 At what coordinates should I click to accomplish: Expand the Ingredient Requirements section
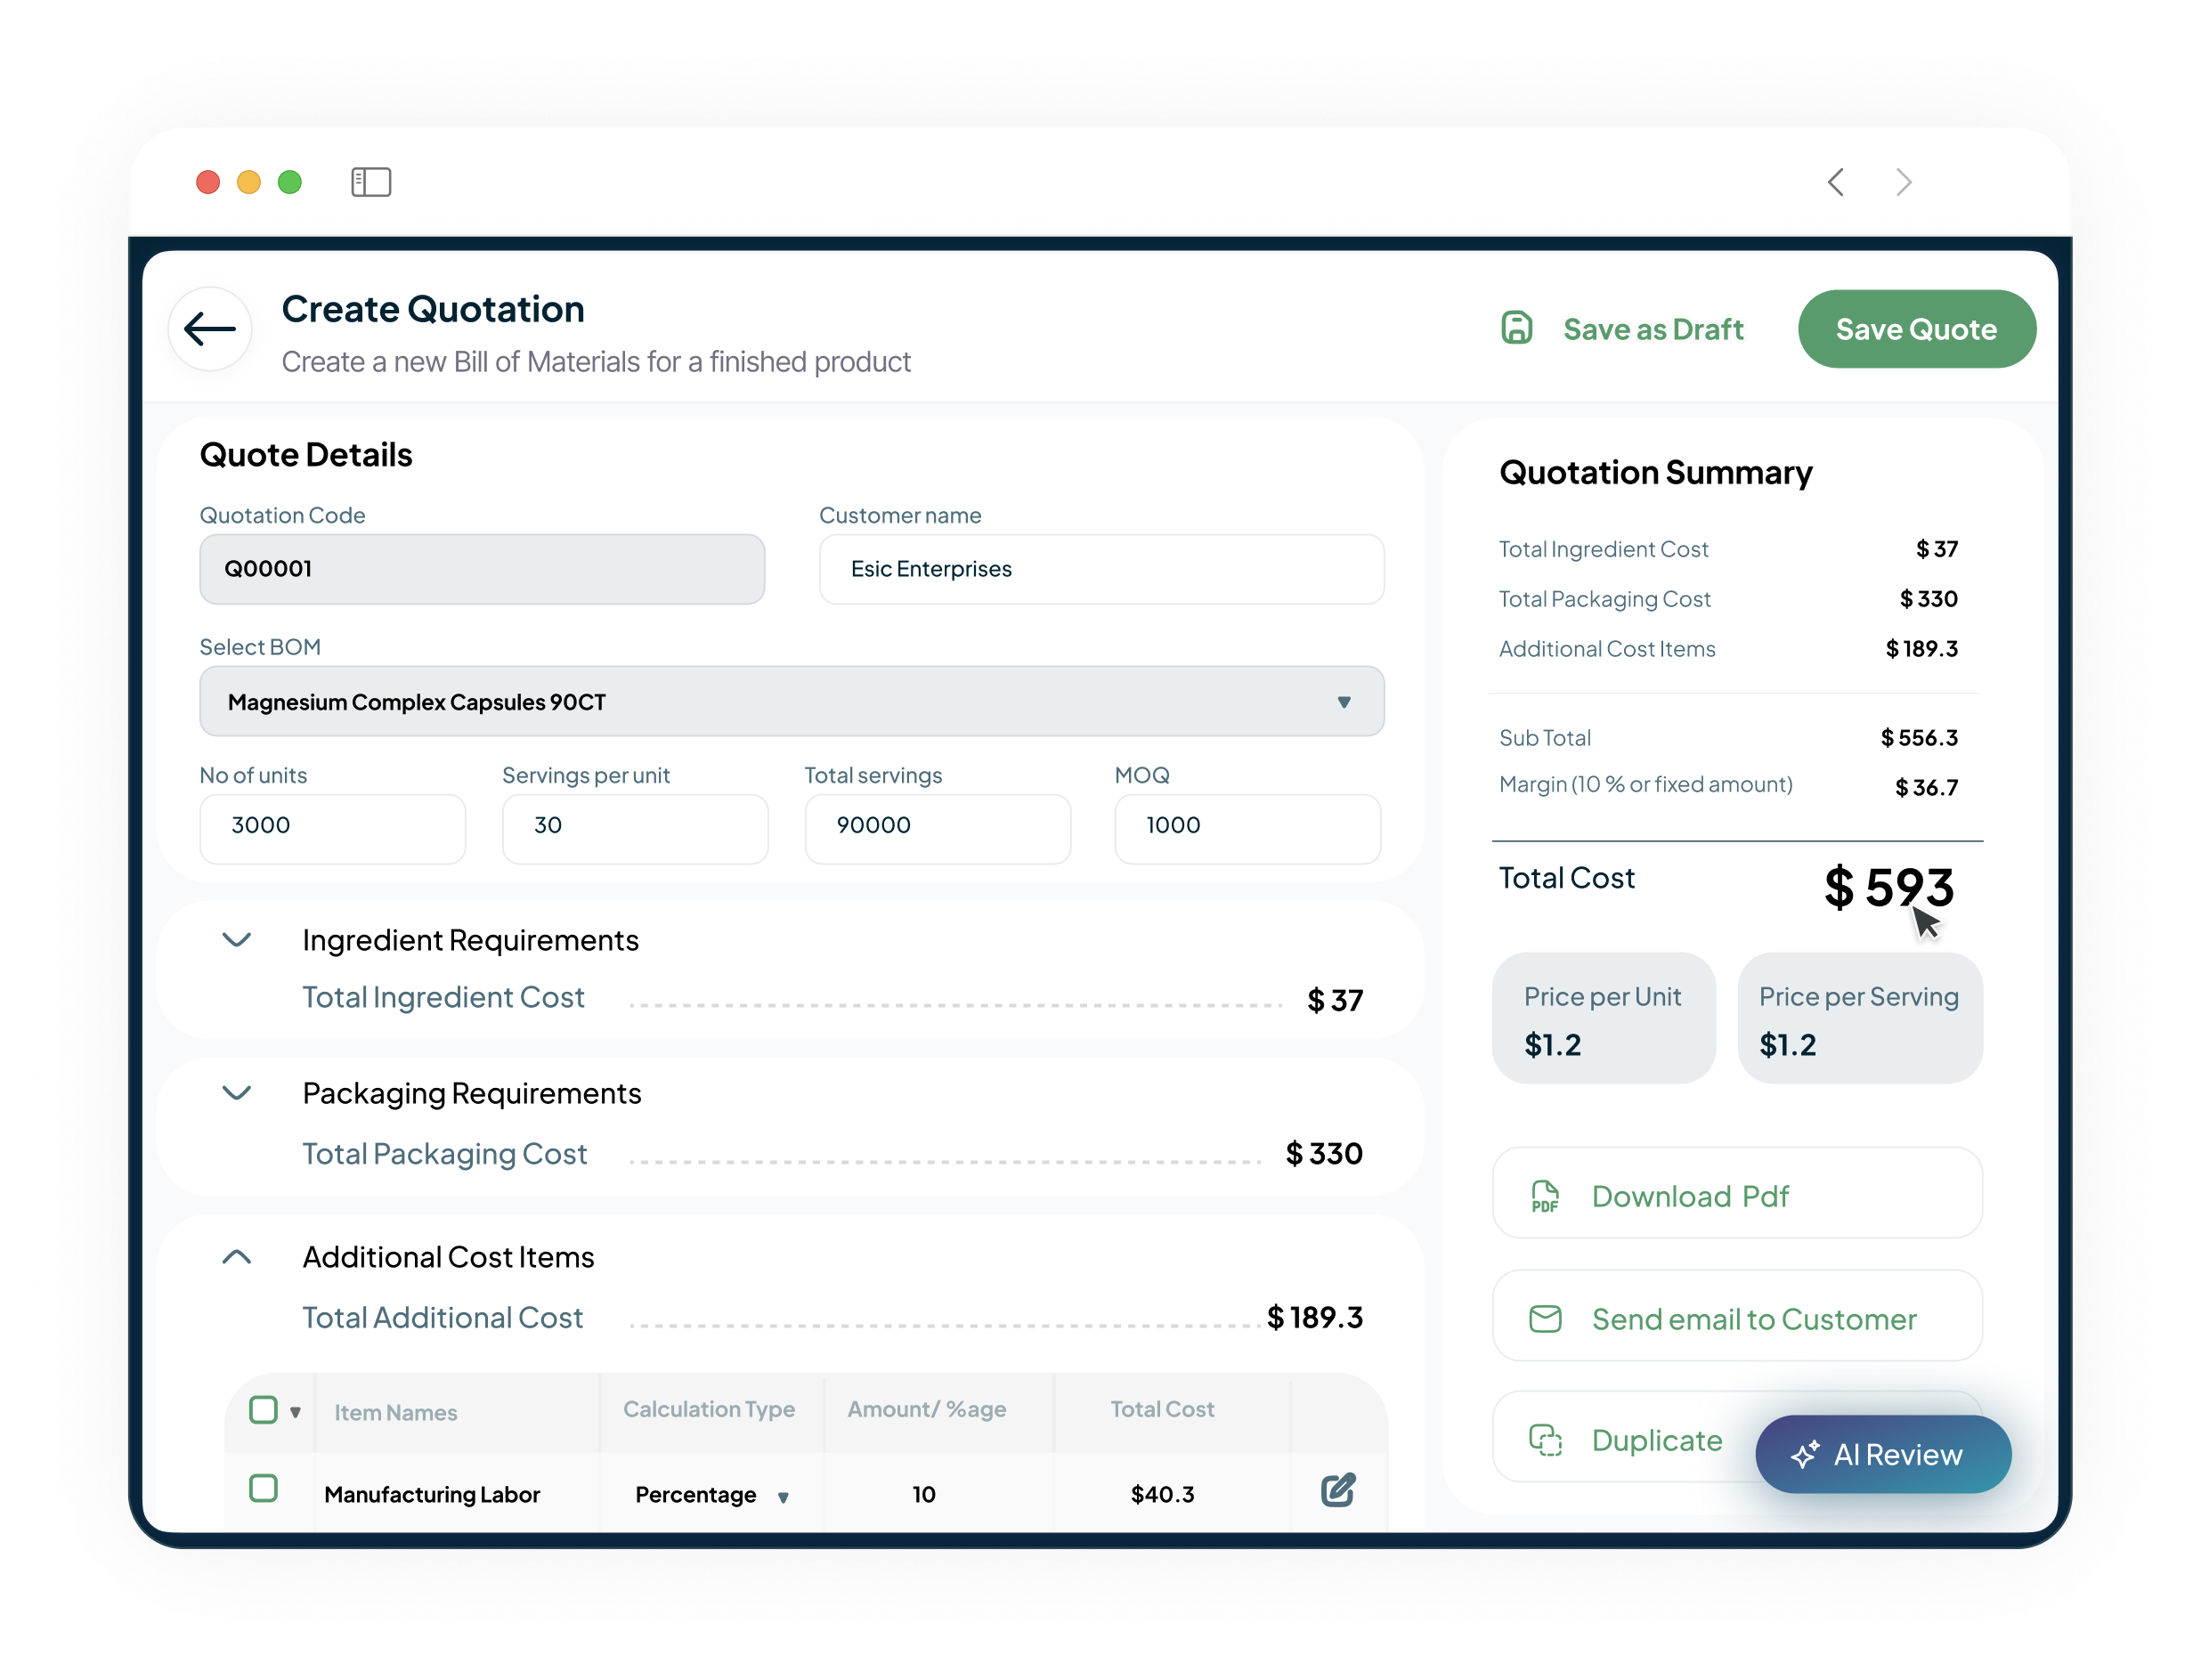237,940
